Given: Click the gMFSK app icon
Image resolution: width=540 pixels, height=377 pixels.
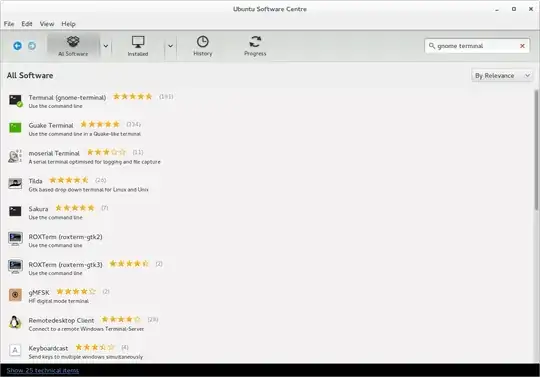Looking at the screenshot, I should point(15,295).
